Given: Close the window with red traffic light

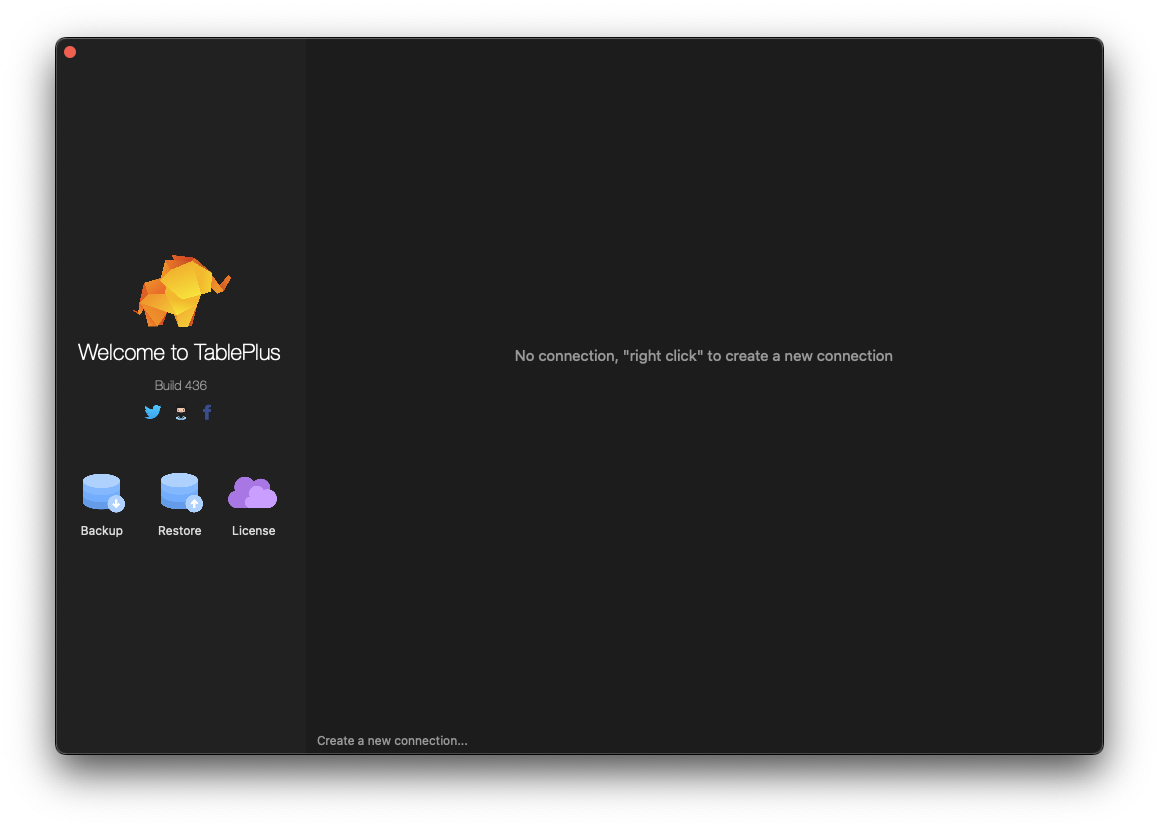Looking at the screenshot, I should (70, 51).
